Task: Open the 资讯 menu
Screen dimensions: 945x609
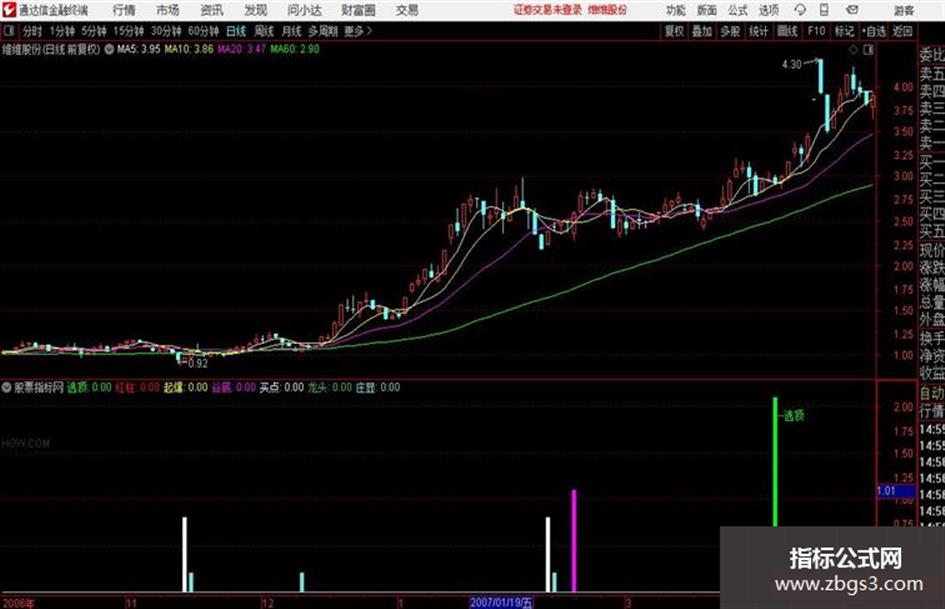Action: 212,10
